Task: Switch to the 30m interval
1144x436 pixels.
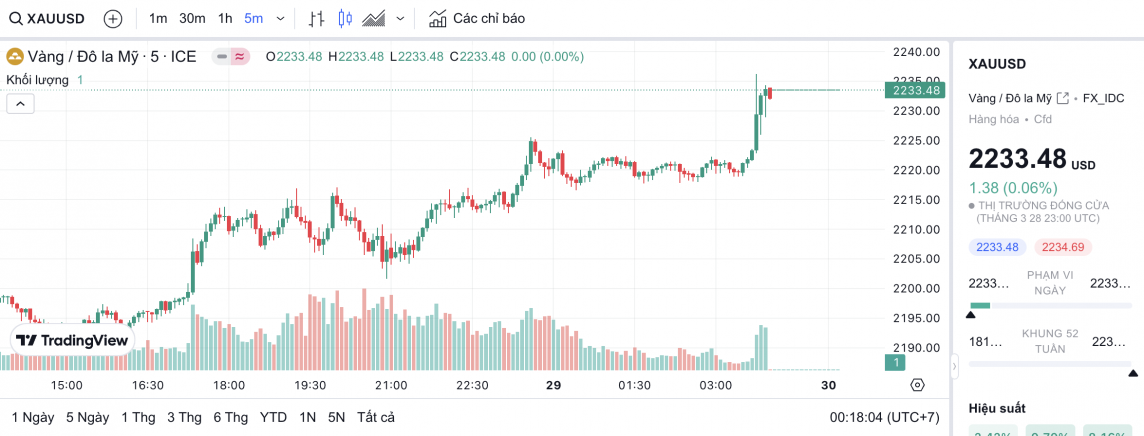Action: (x=192, y=19)
